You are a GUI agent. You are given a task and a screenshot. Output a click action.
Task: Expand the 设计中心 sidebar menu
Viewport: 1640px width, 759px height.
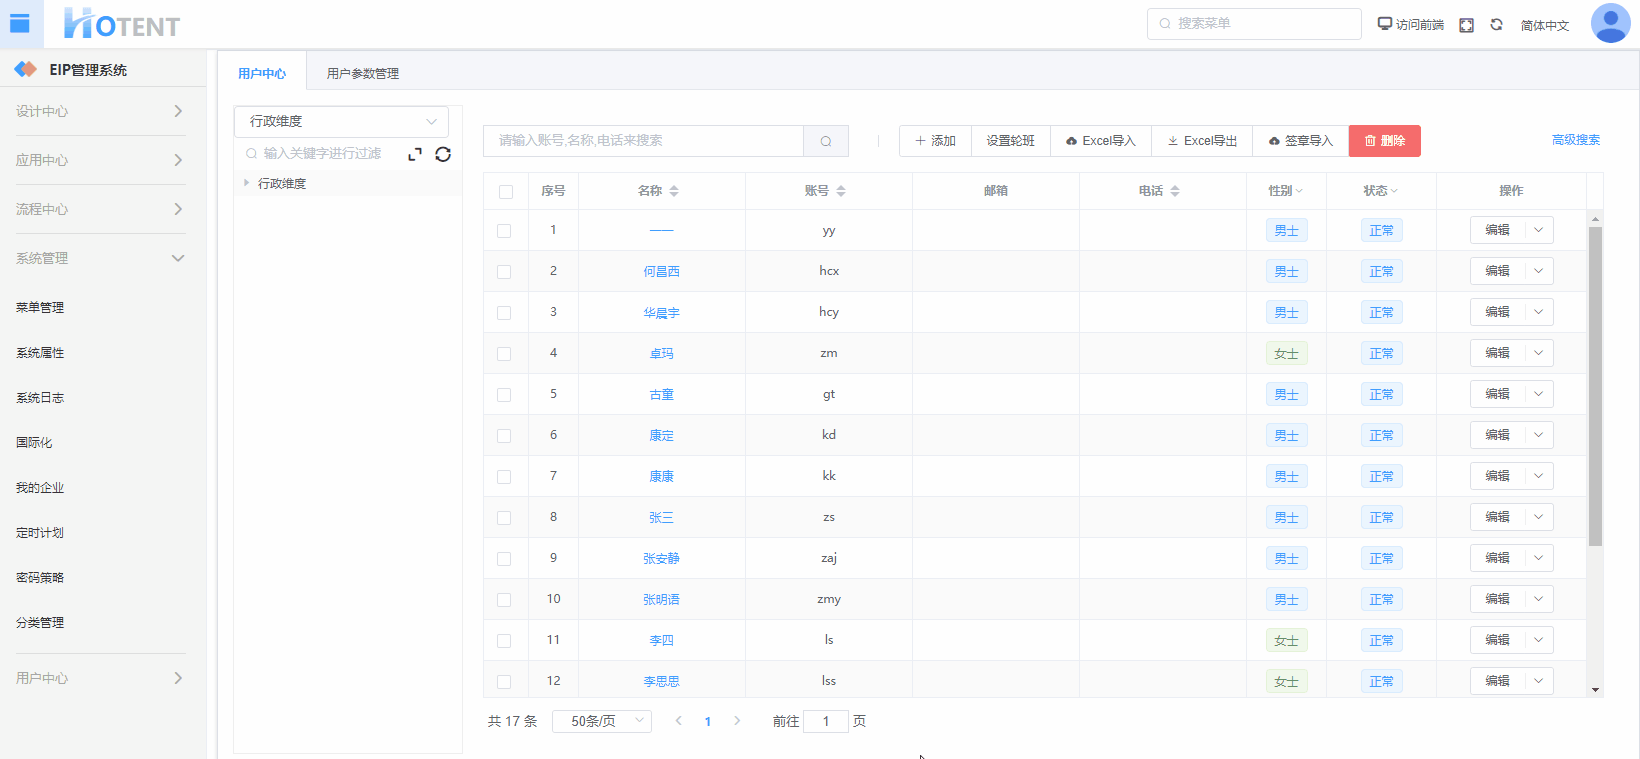pyautogui.click(x=100, y=111)
